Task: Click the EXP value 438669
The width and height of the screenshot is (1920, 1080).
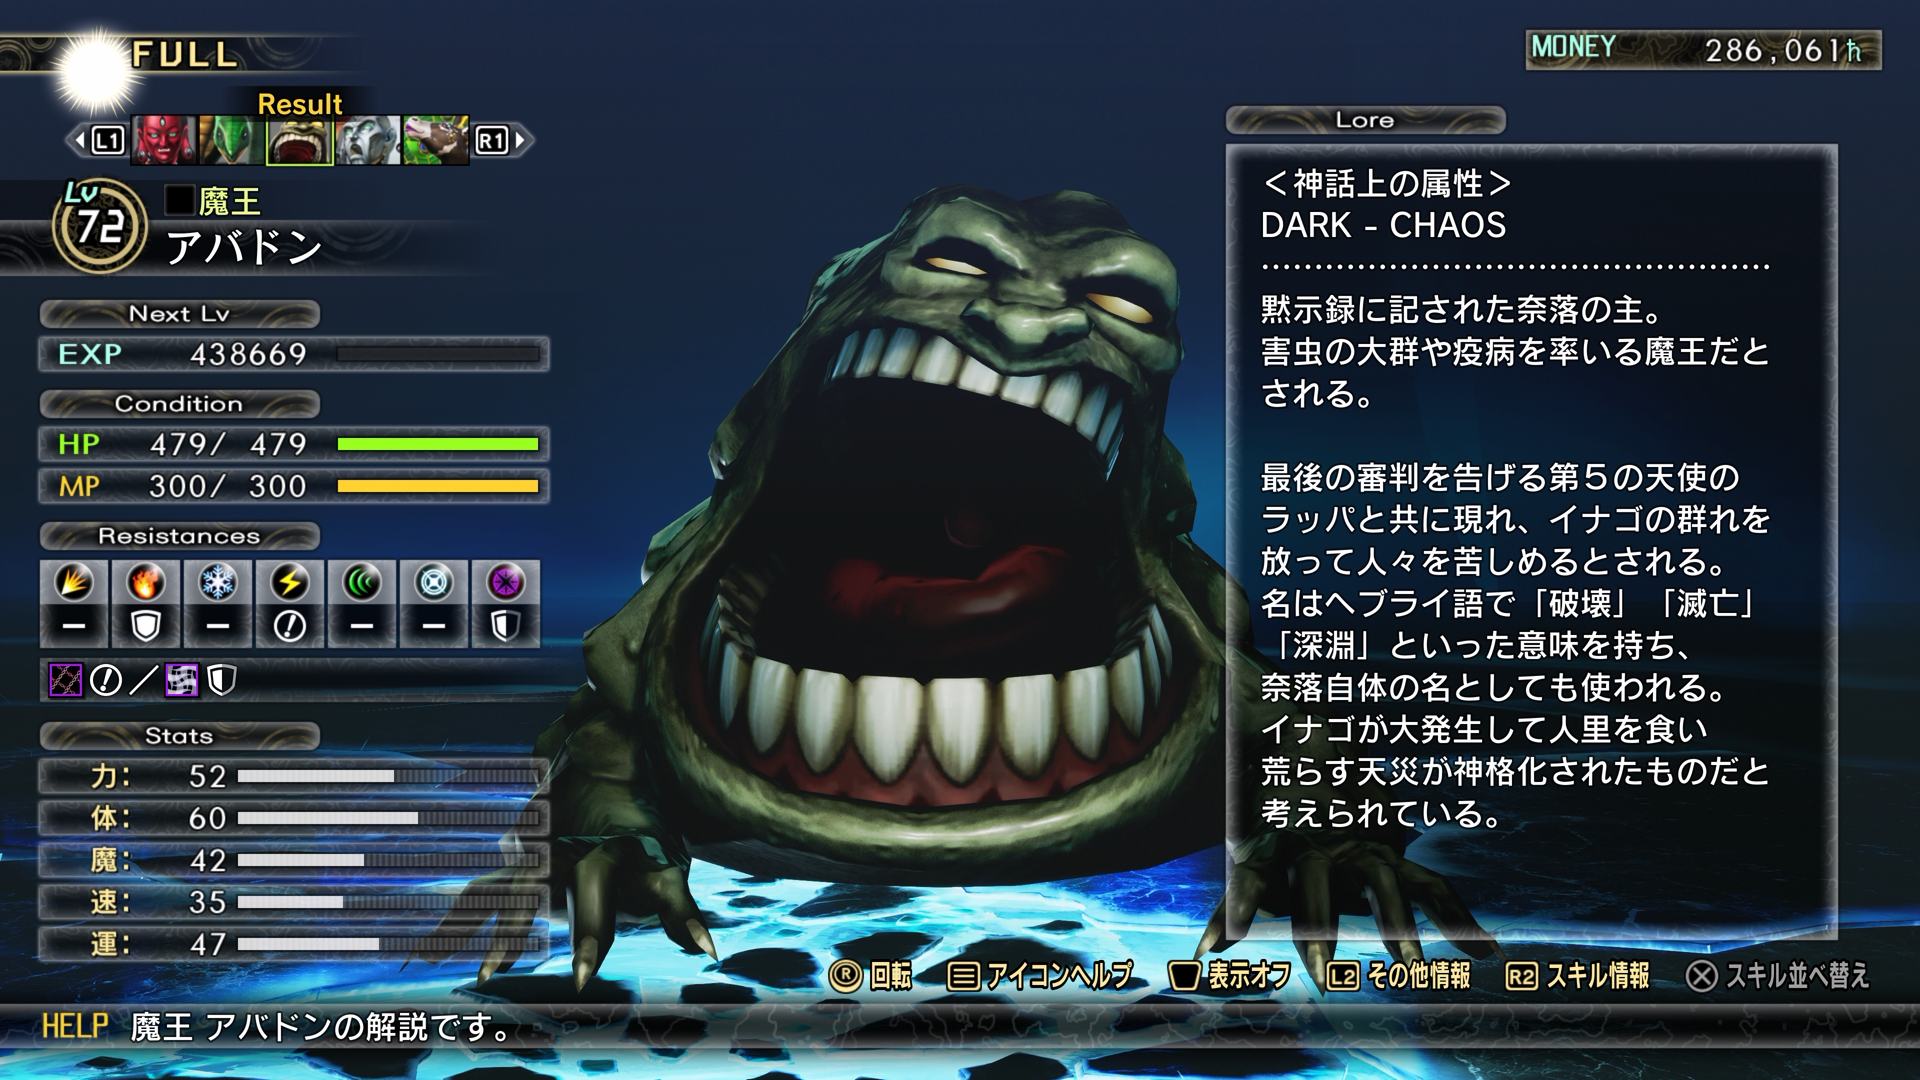Action: 248,354
